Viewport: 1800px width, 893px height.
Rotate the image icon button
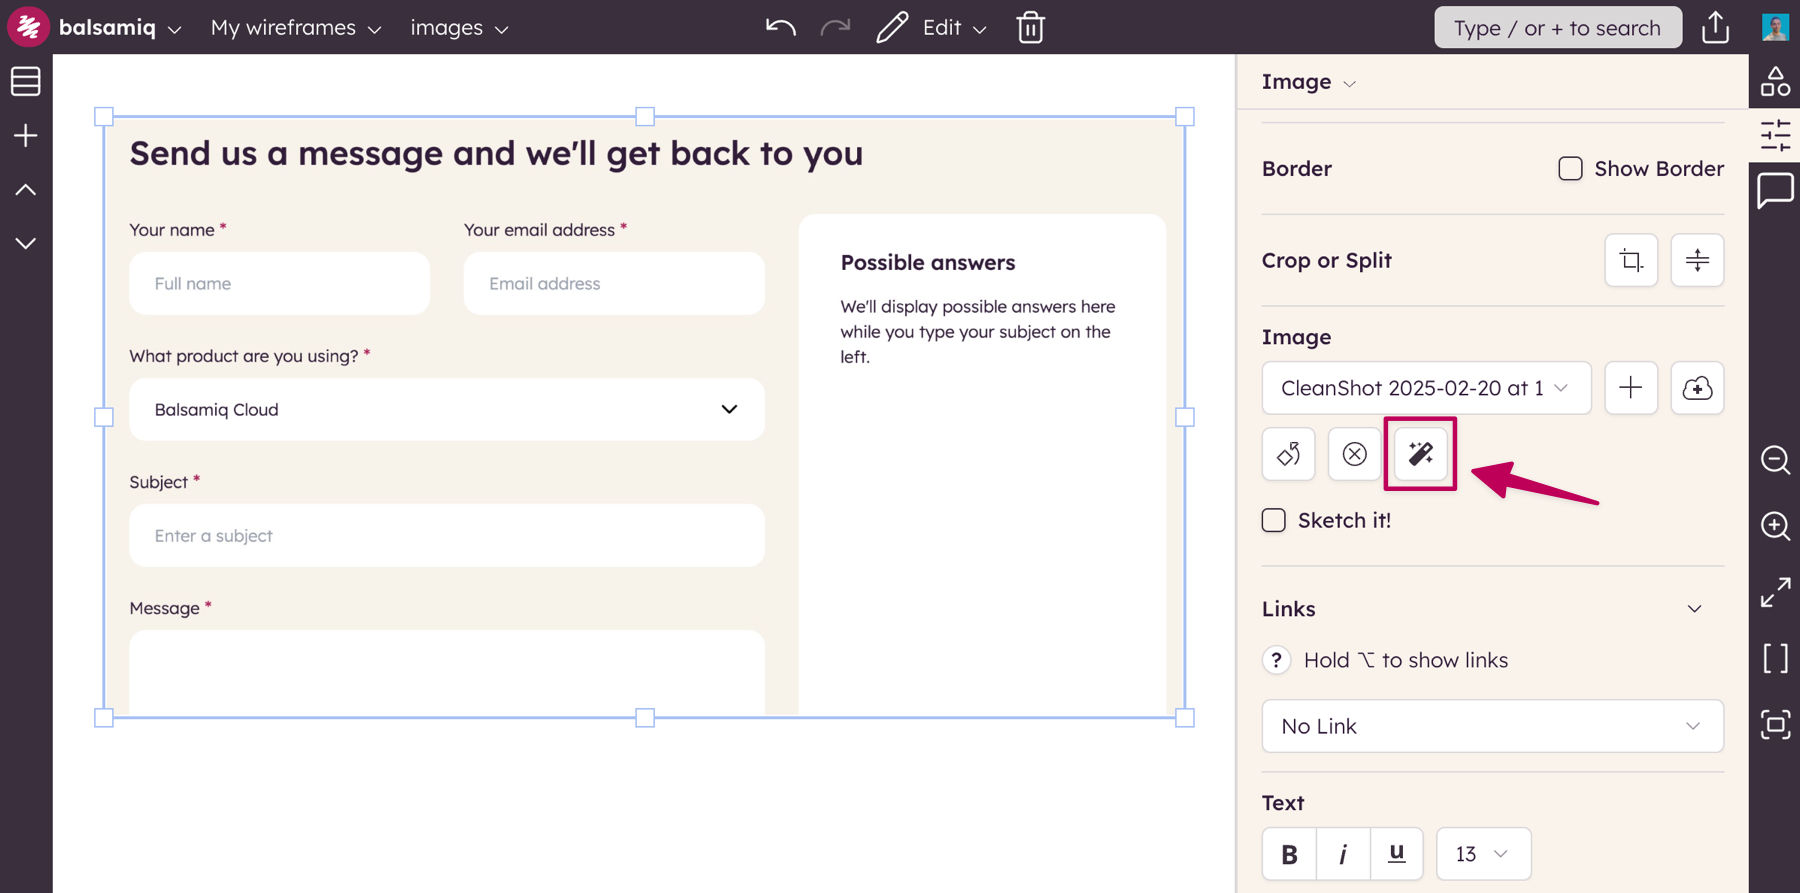pos(1289,454)
